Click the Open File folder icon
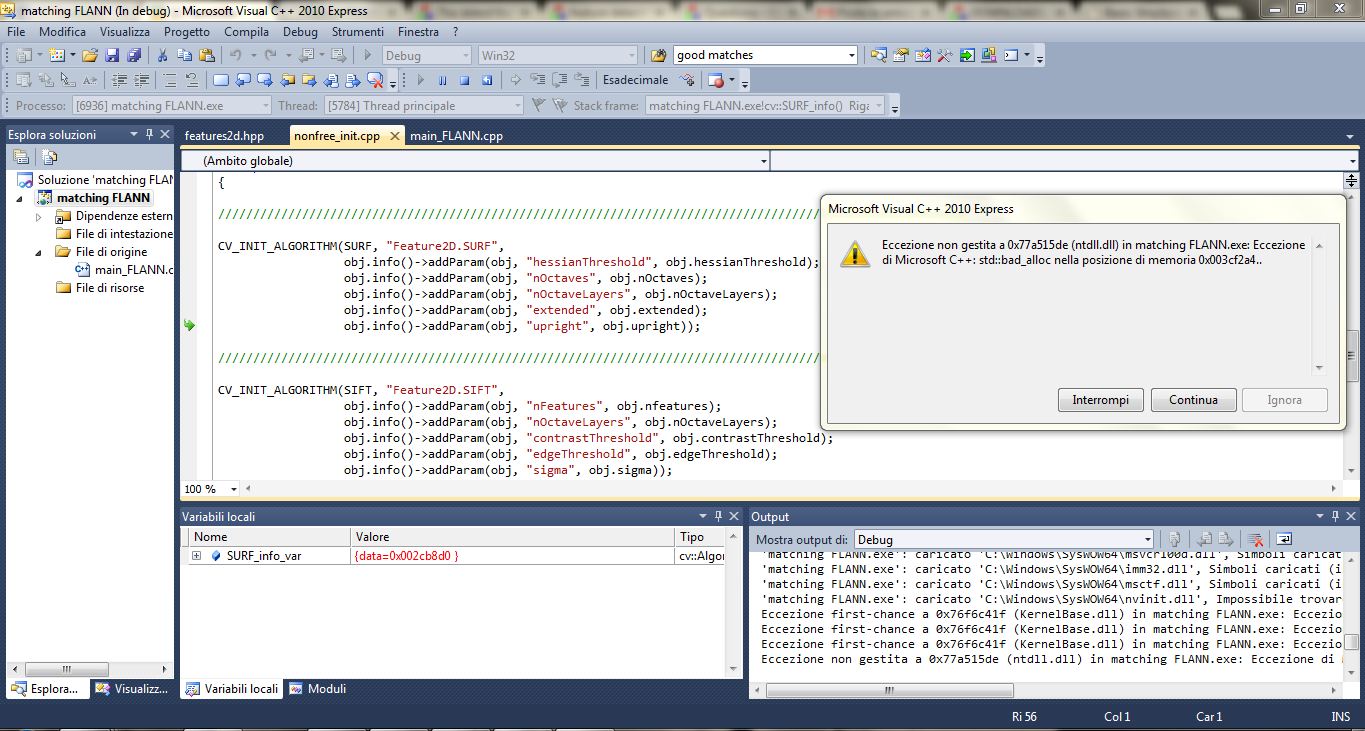 tap(89, 55)
